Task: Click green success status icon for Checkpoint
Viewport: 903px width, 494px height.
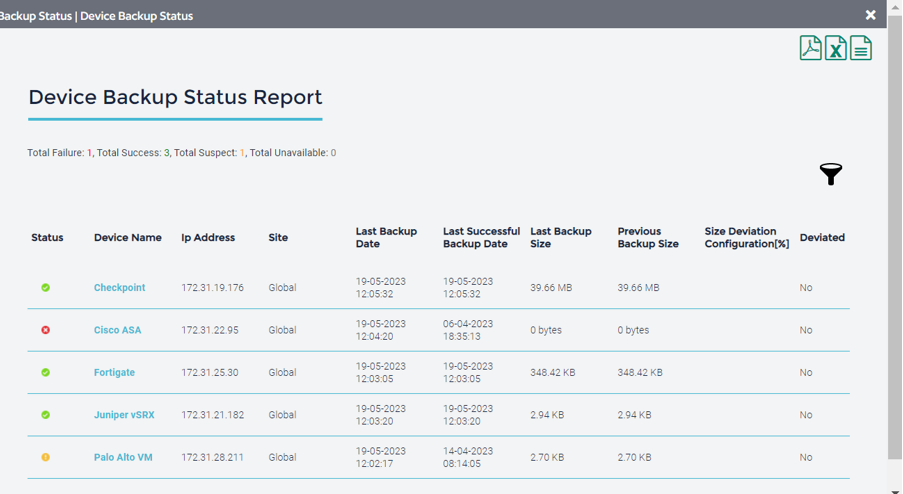Action: pos(46,288)
